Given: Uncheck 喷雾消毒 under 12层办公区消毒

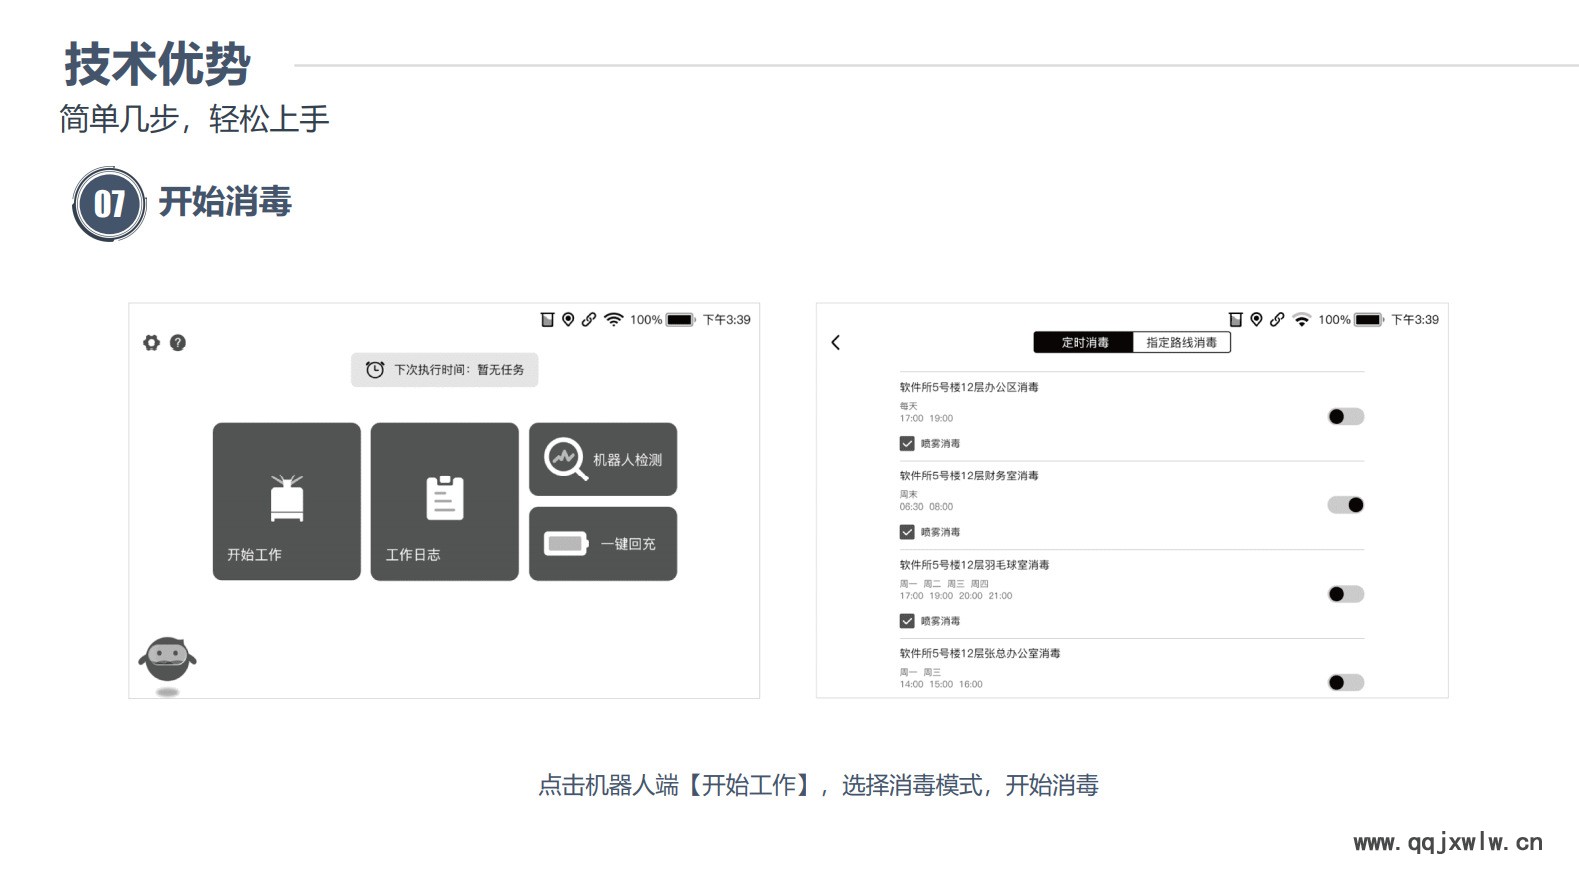Looking at the screenshot, I should click(907, 444).
